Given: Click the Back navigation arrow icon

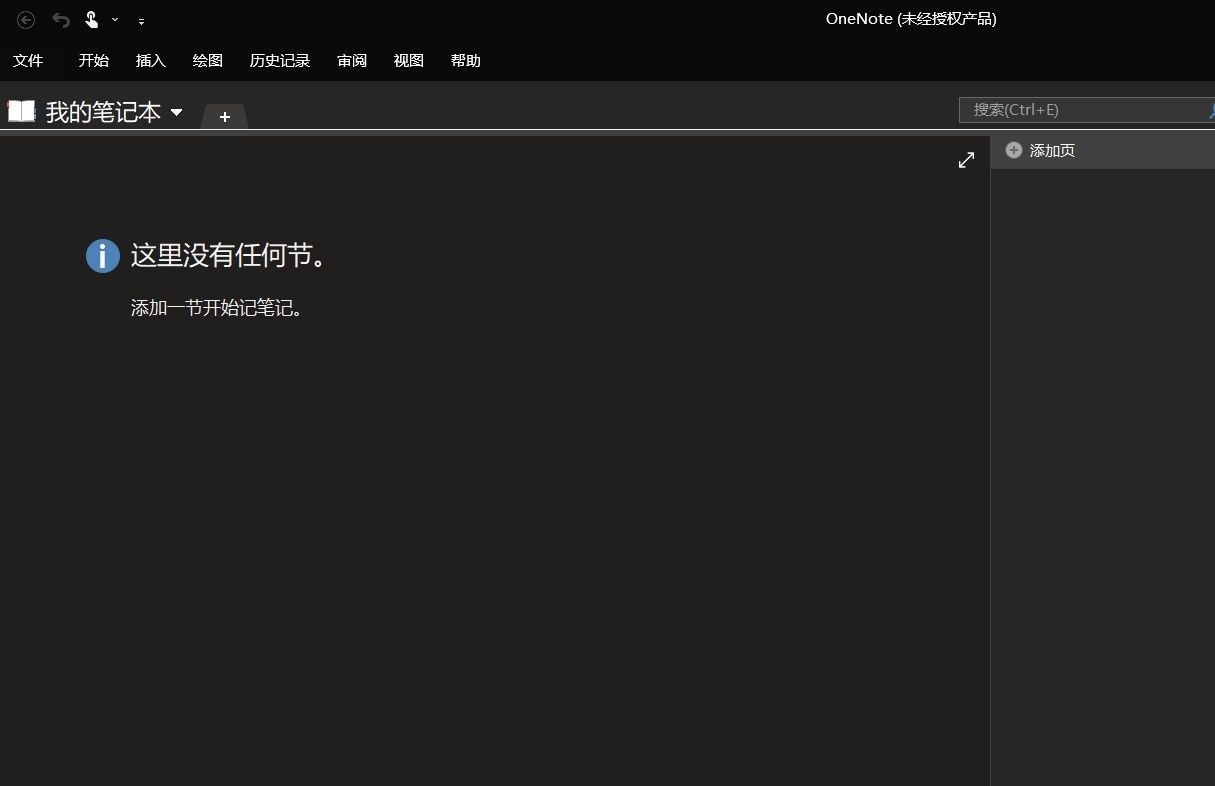Looking at the screenshot, I should click(x=27, y=20).
